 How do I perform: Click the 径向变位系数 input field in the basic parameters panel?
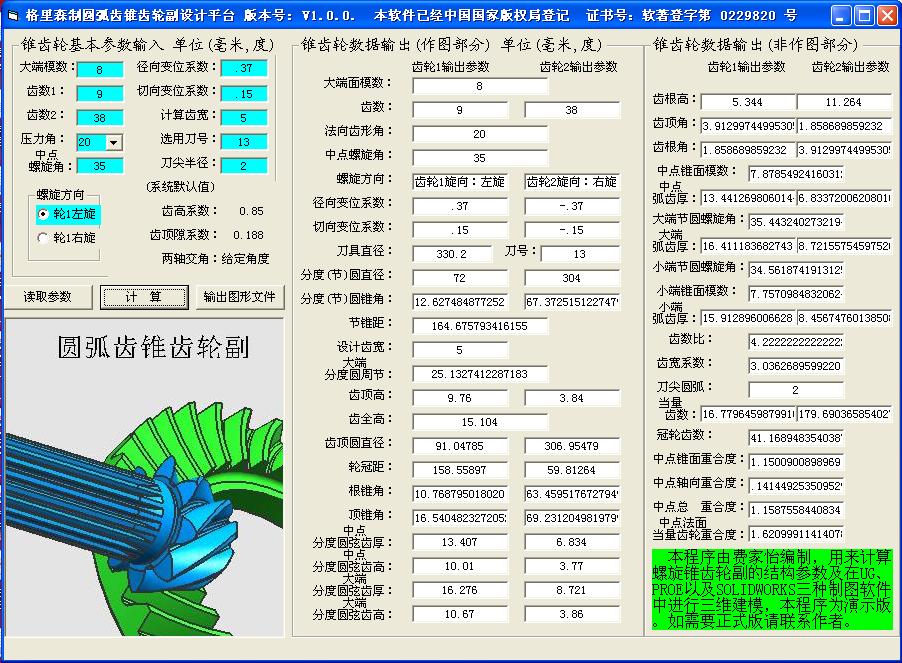[244, 68]
